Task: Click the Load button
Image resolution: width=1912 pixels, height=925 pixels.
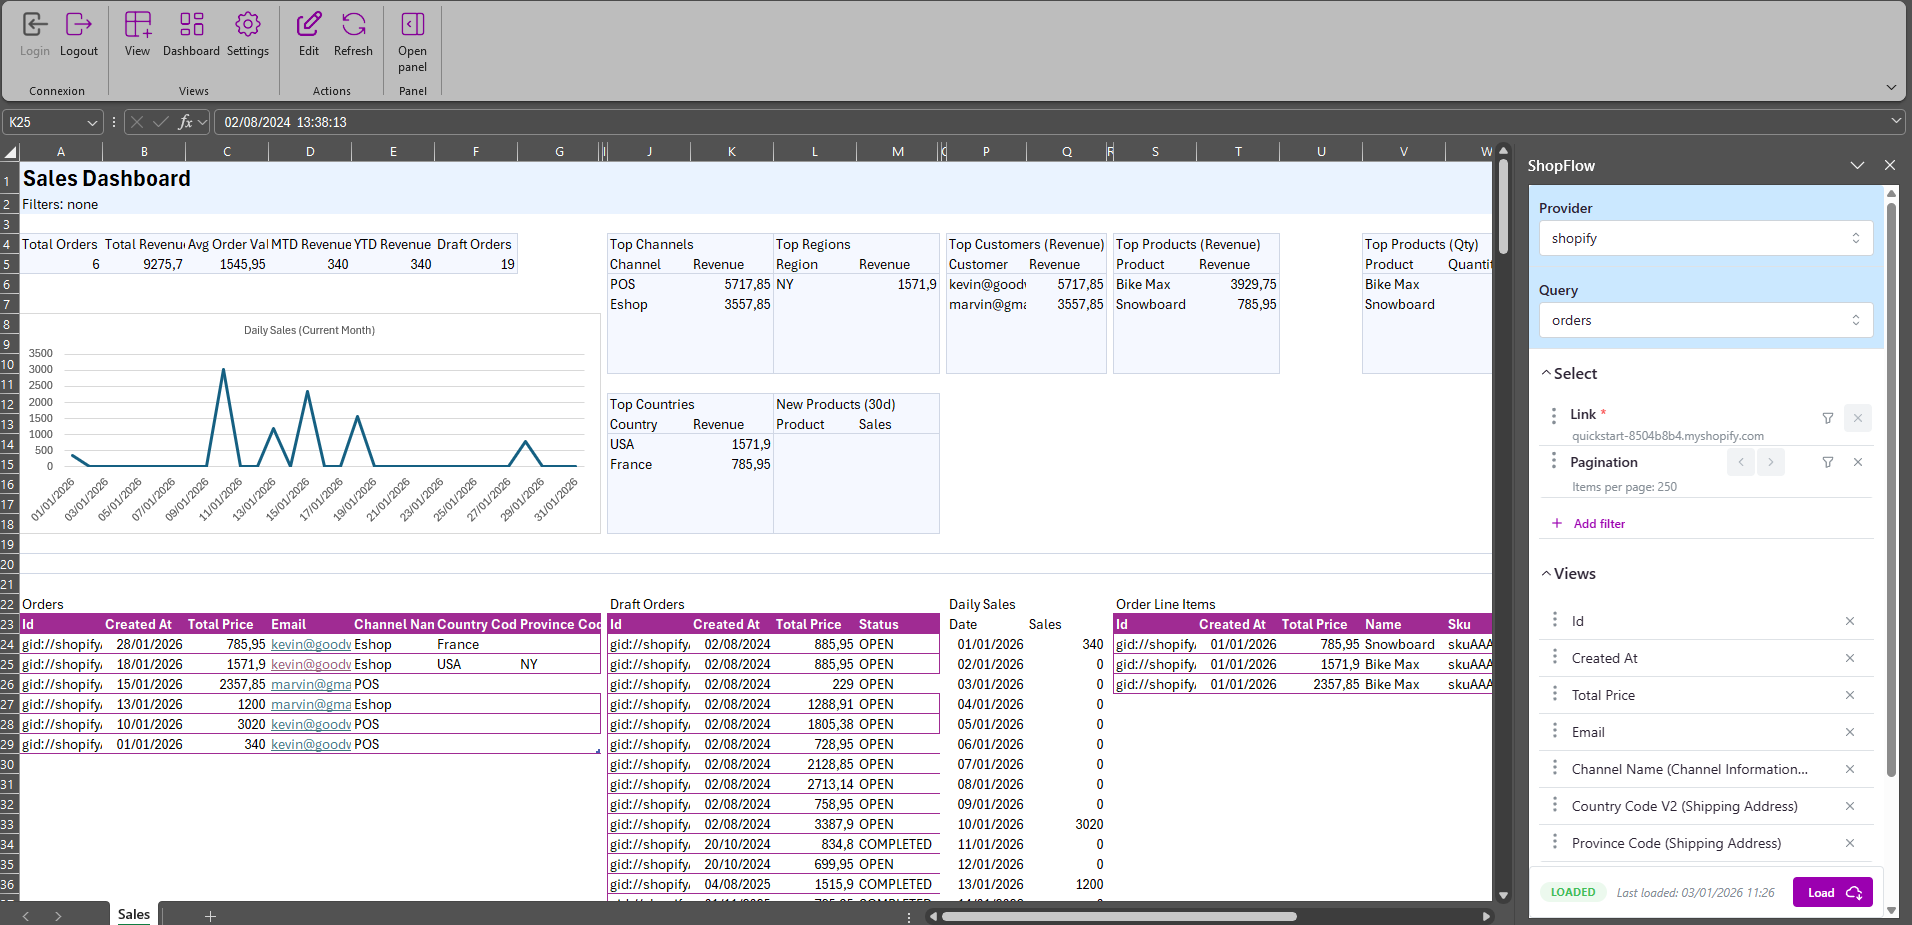Action: (1831, 892)
